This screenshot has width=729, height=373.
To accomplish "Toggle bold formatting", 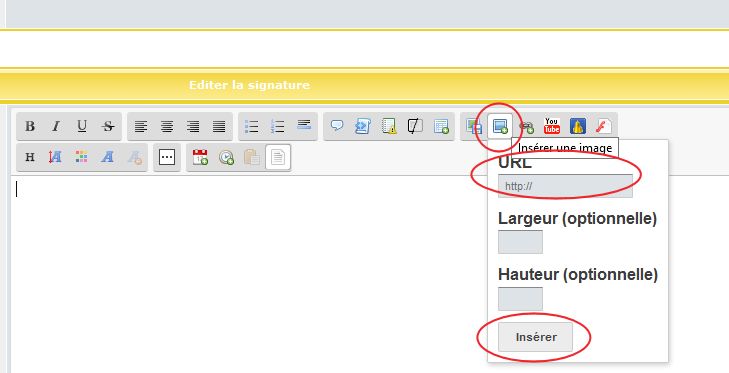I will (30, 126).
